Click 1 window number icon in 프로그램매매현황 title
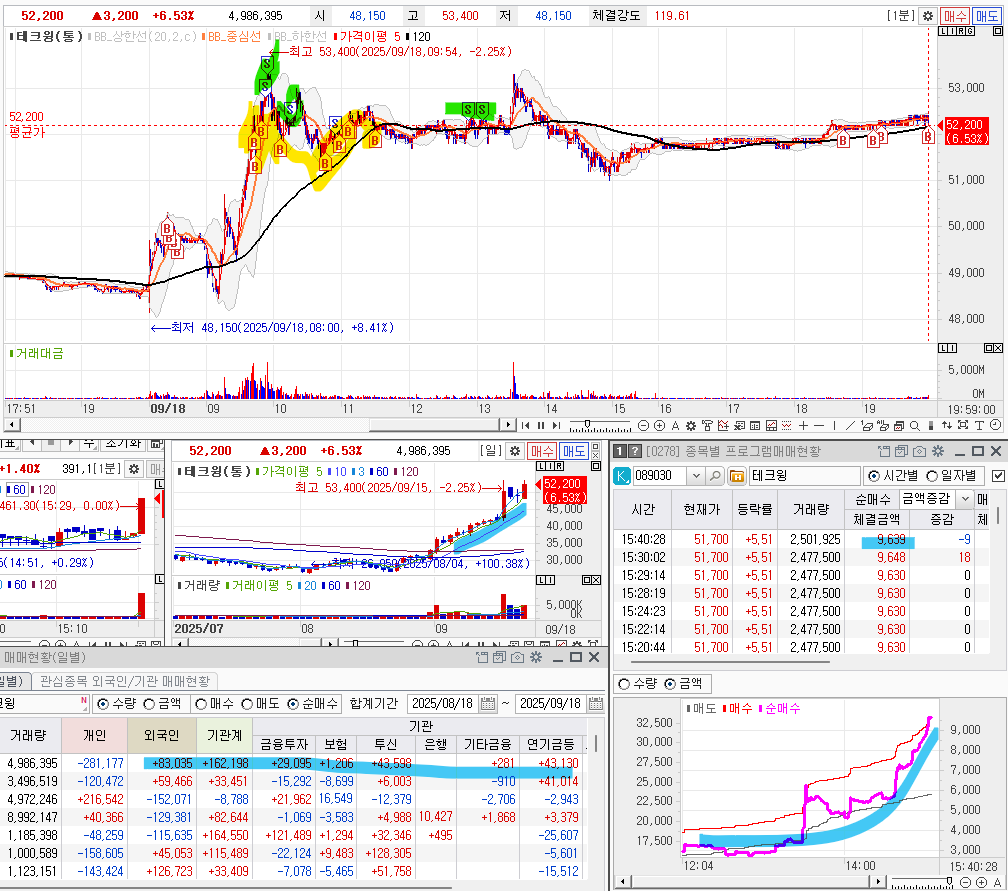Screen dimensions: 1008x891 point(619,451)
